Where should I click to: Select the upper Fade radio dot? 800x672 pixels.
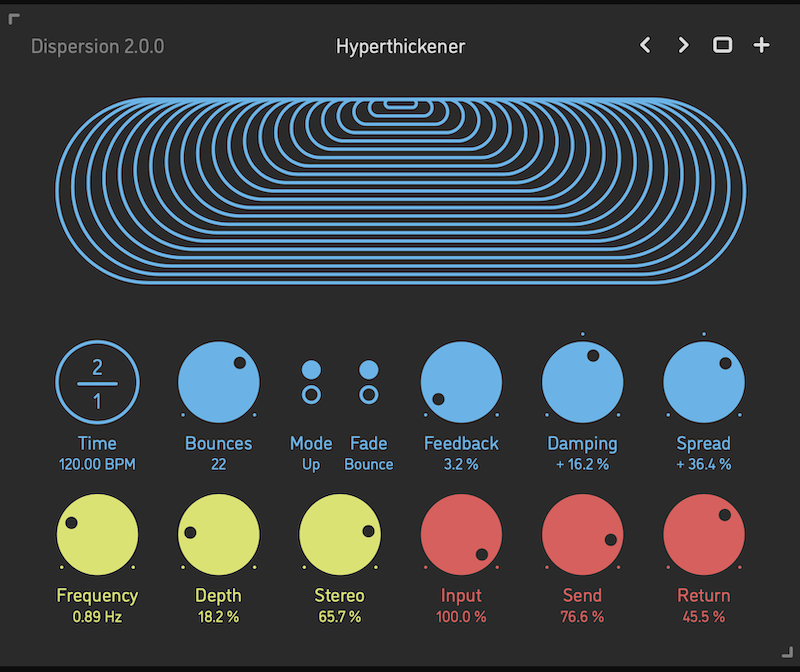click(x=369, y=369)
